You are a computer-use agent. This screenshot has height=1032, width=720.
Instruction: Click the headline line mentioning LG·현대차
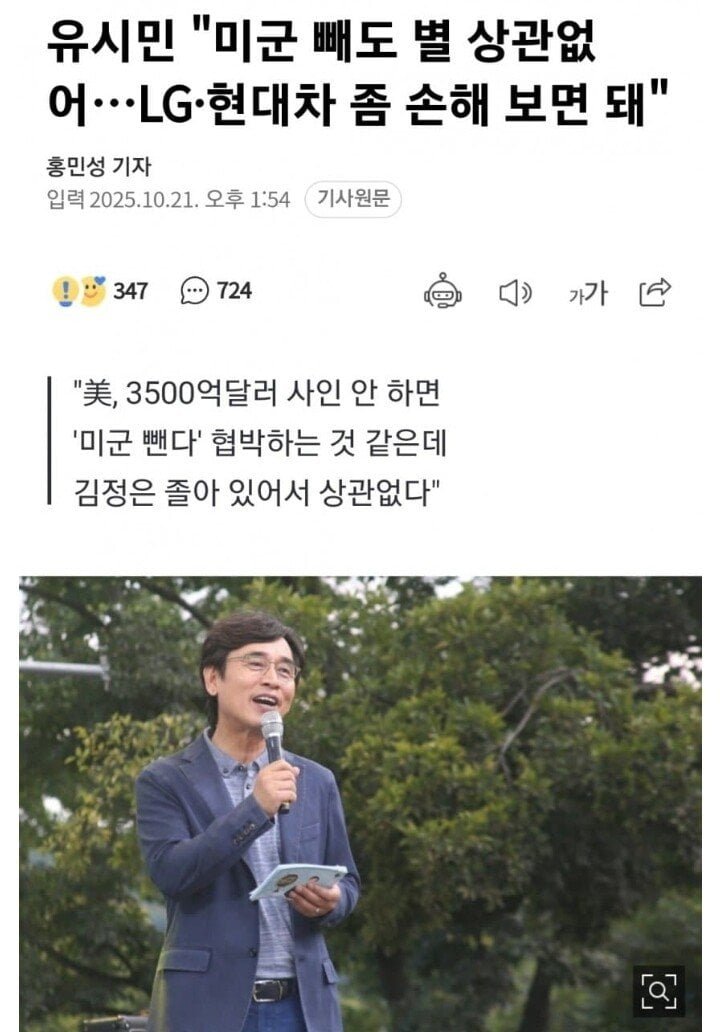(357, 103)
